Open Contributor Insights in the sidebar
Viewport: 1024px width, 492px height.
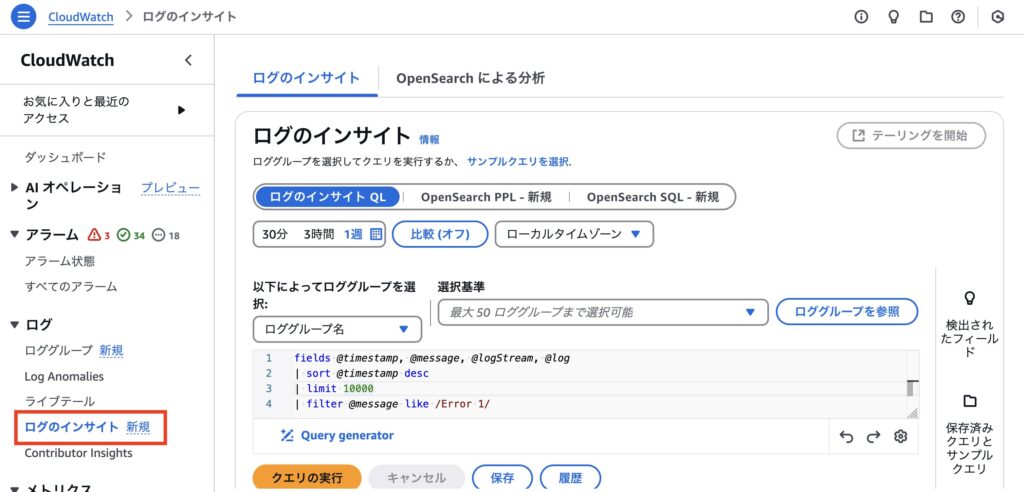click(x=78, y=453)
